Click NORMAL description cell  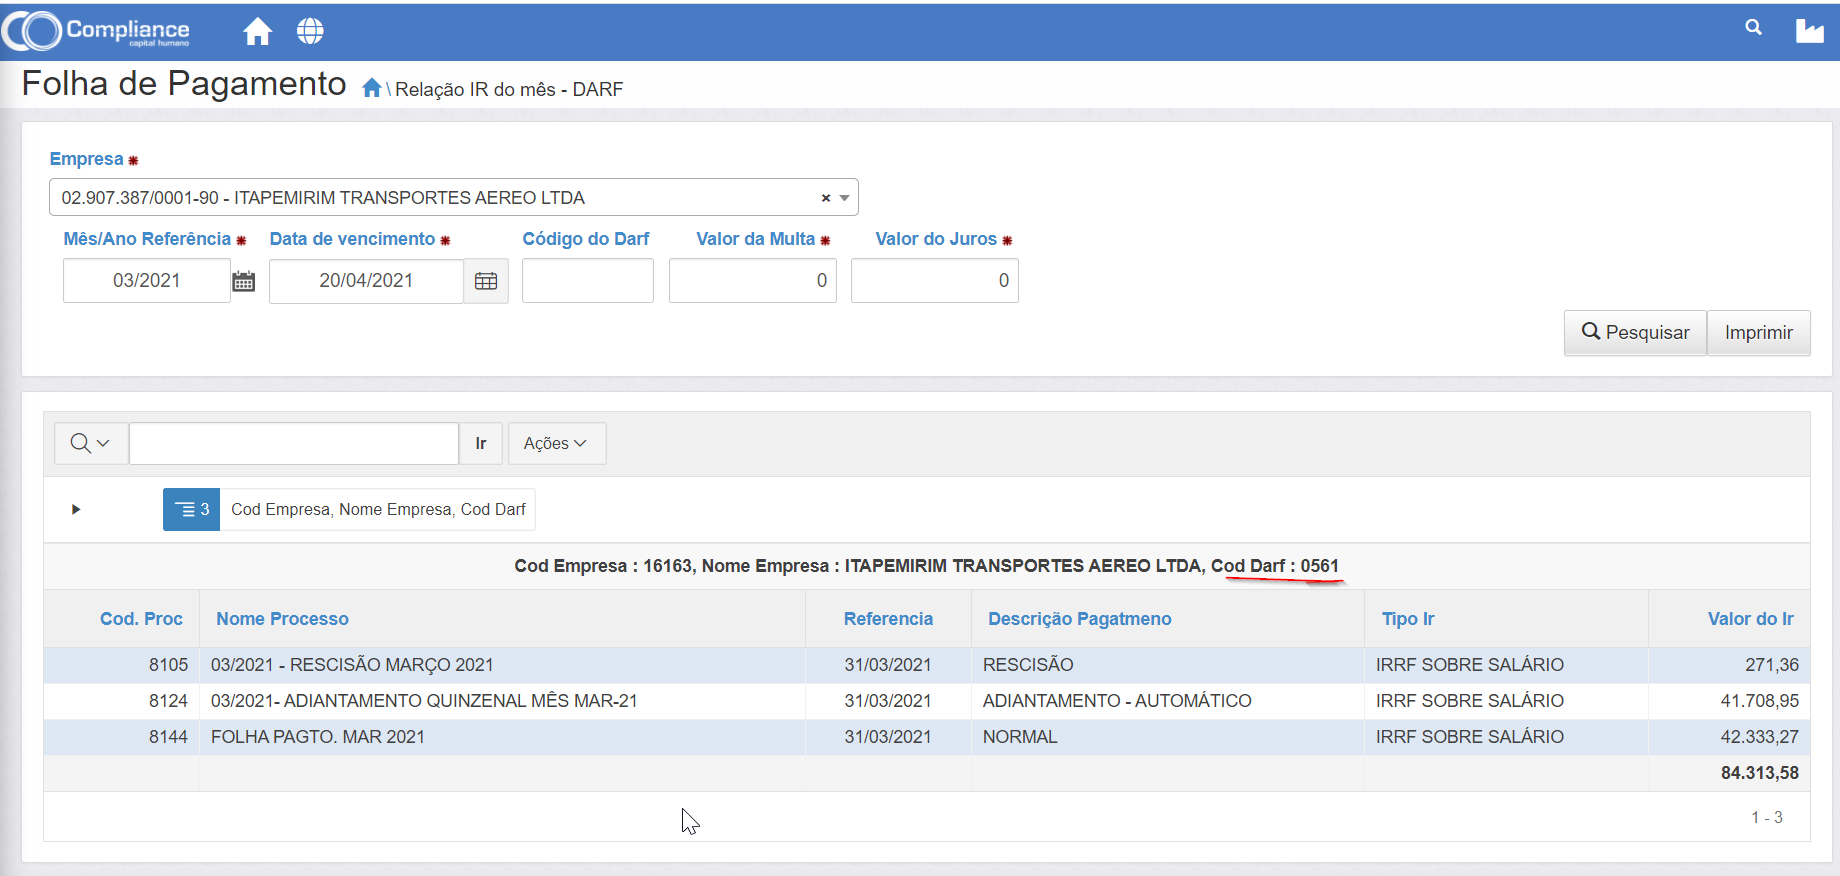pos(1020,737)
